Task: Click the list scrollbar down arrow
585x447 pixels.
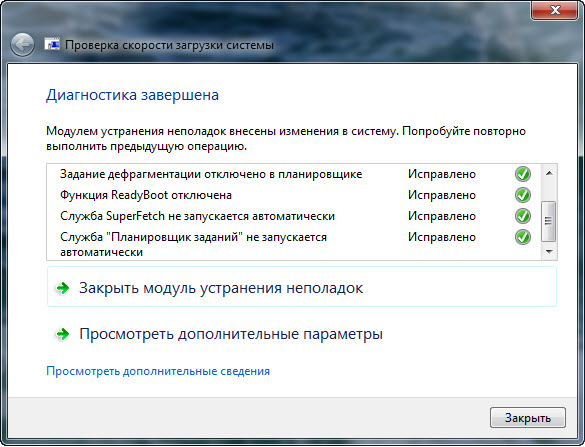Action: 549,251
